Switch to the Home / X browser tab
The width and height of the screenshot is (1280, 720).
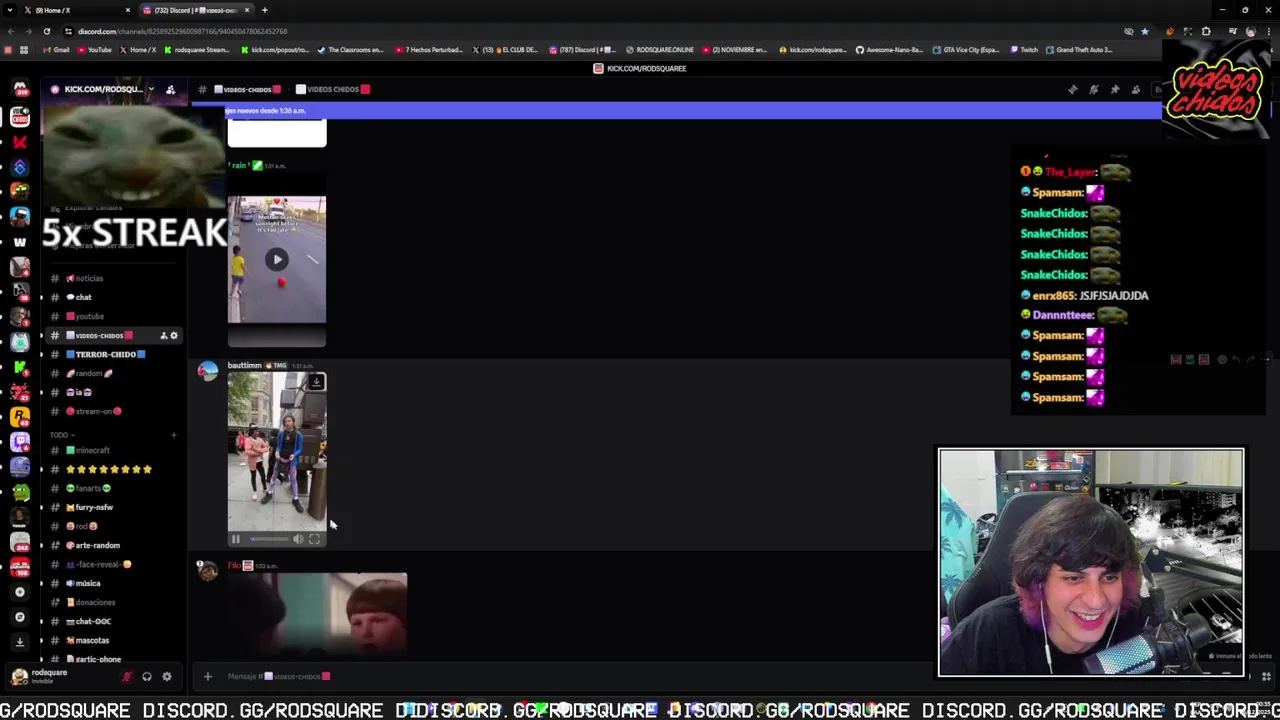pos(75,10)
